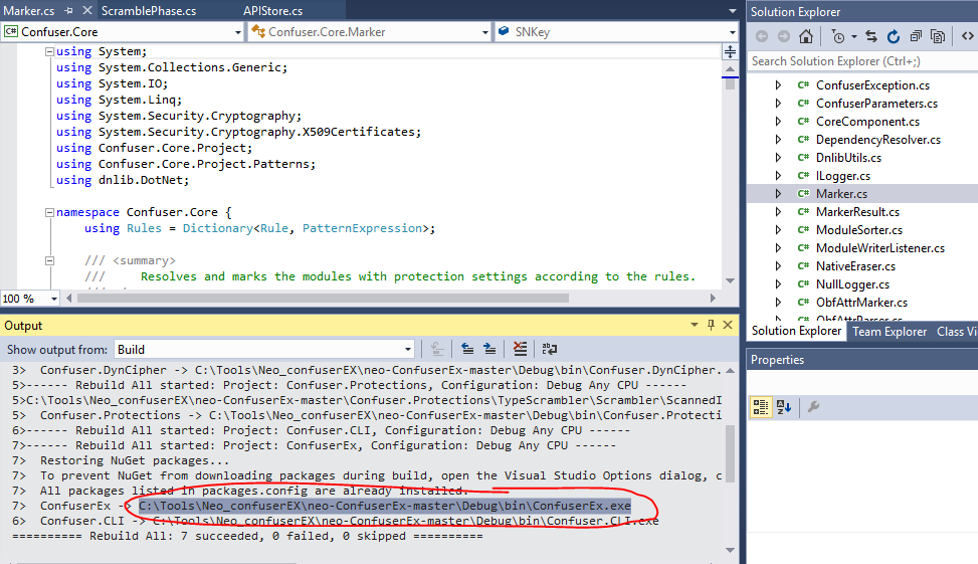Open the Pending Changes Filter dropdown arrow
Image resolution: width=978 pixels, height=564 pixels.
pos(854,37)
